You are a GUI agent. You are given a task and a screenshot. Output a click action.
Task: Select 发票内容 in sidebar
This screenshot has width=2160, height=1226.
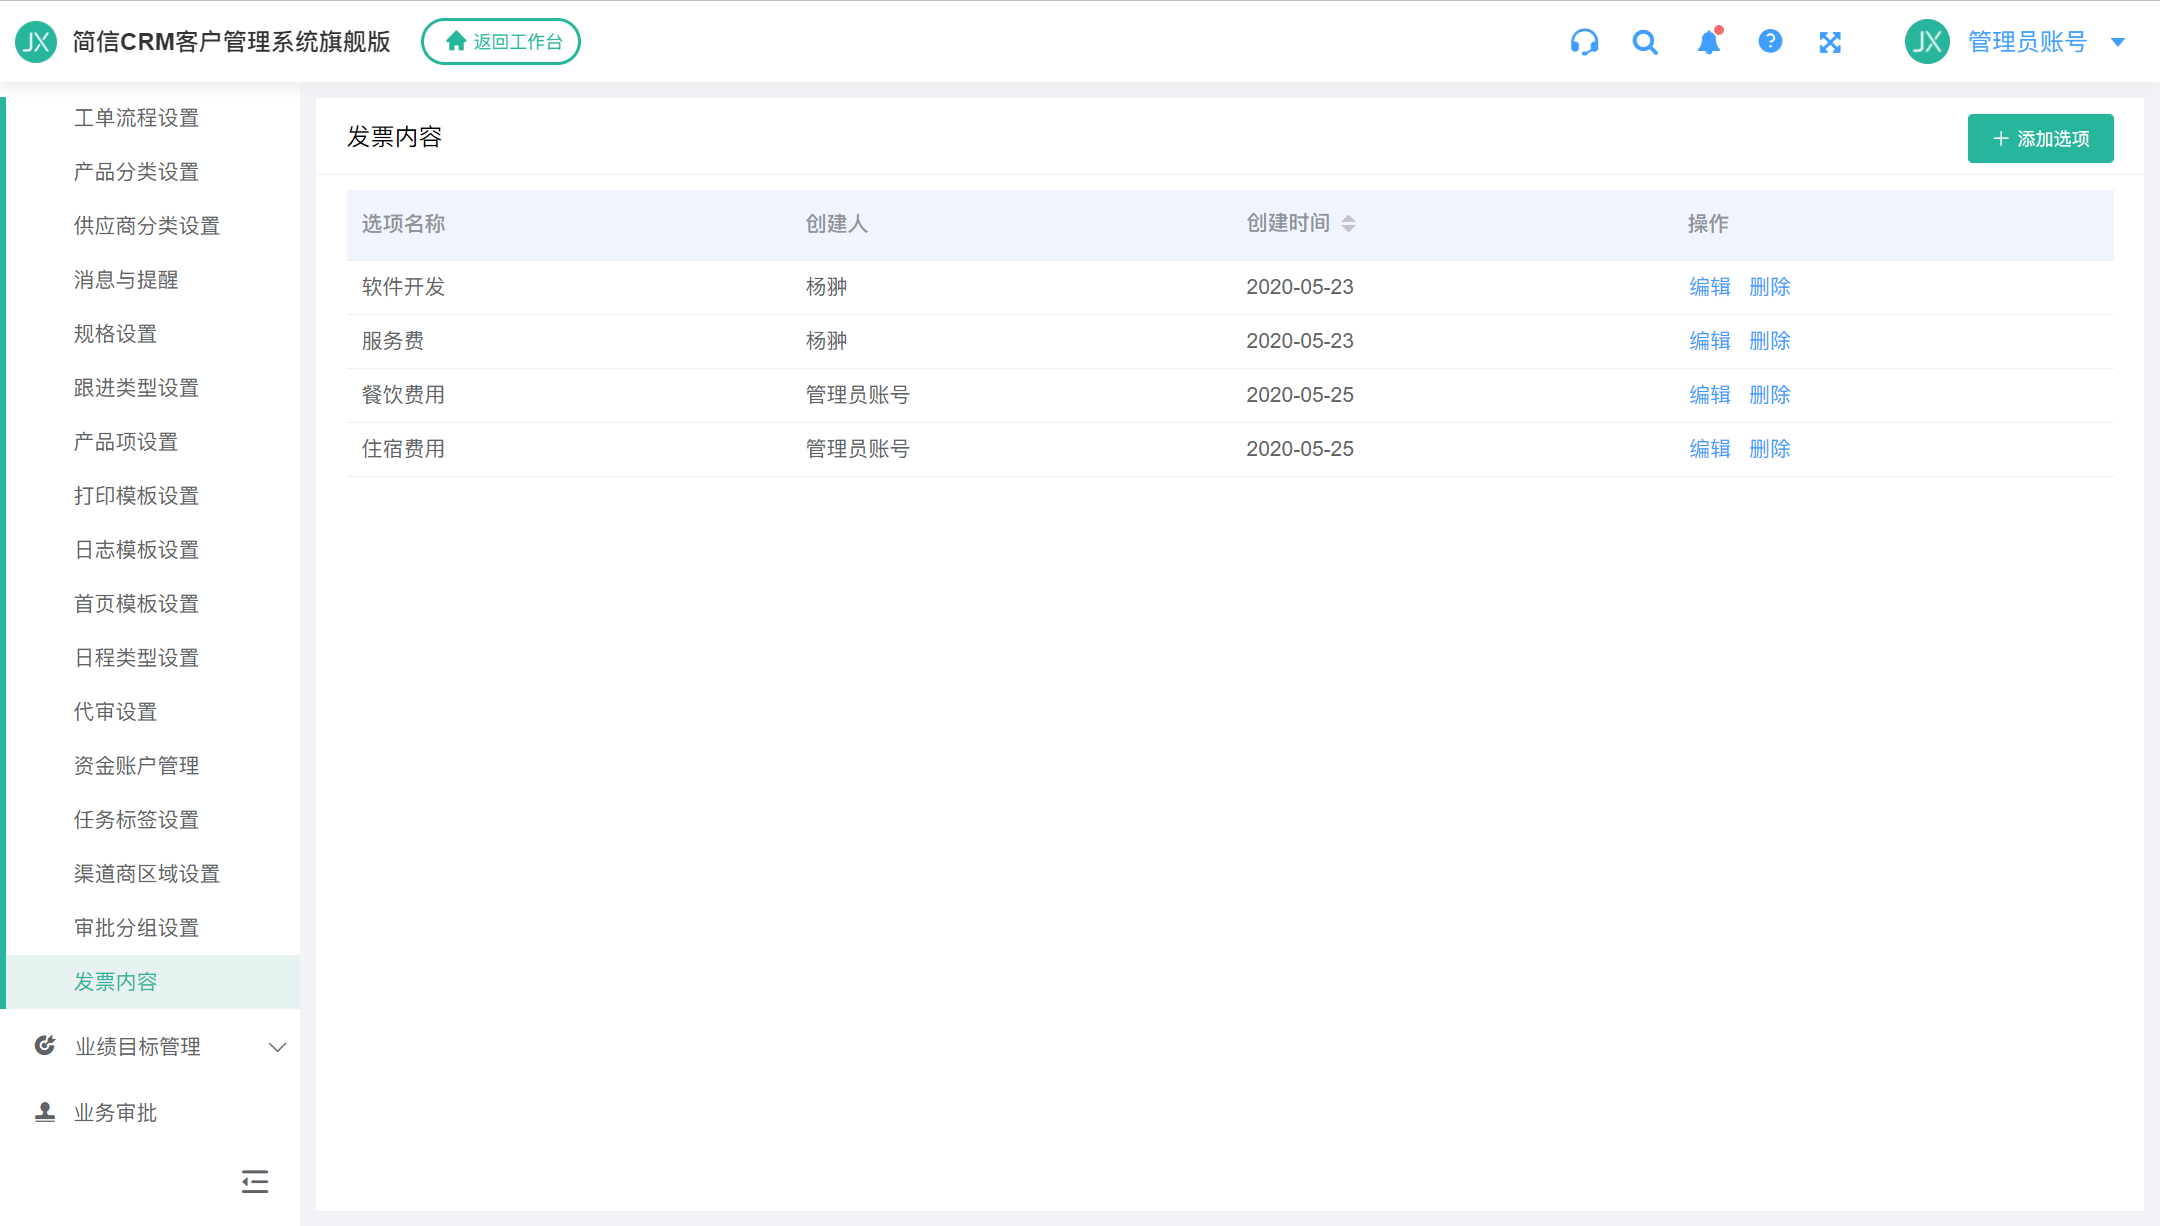[153, 982]
